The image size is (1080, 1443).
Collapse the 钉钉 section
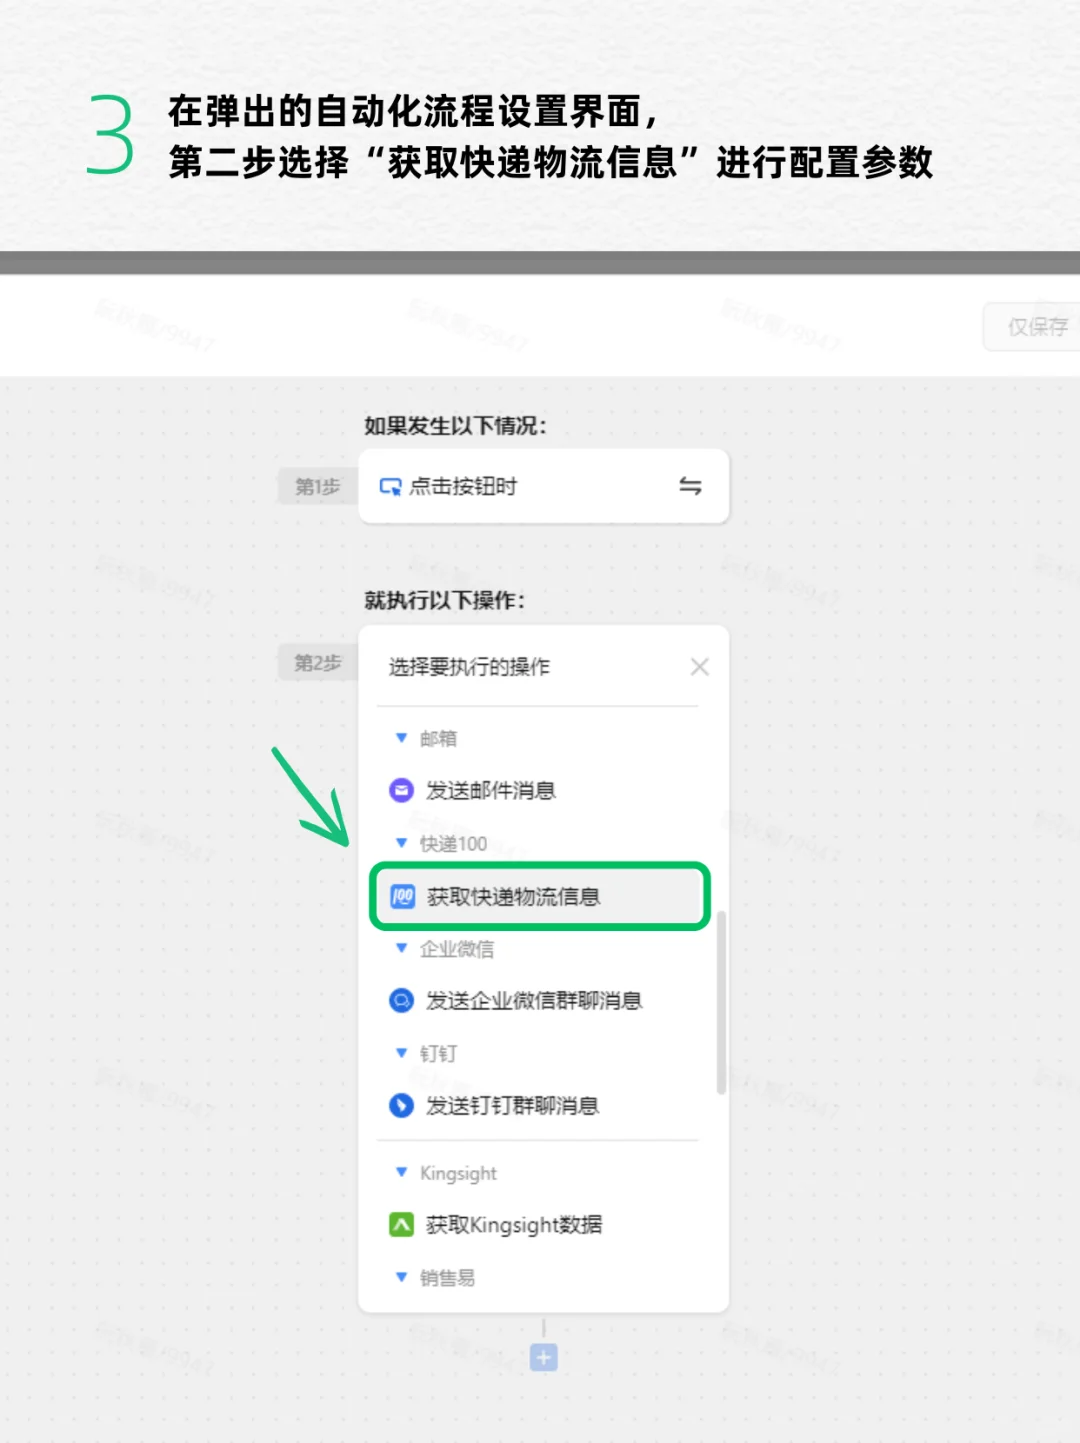tap(400, 1053)
